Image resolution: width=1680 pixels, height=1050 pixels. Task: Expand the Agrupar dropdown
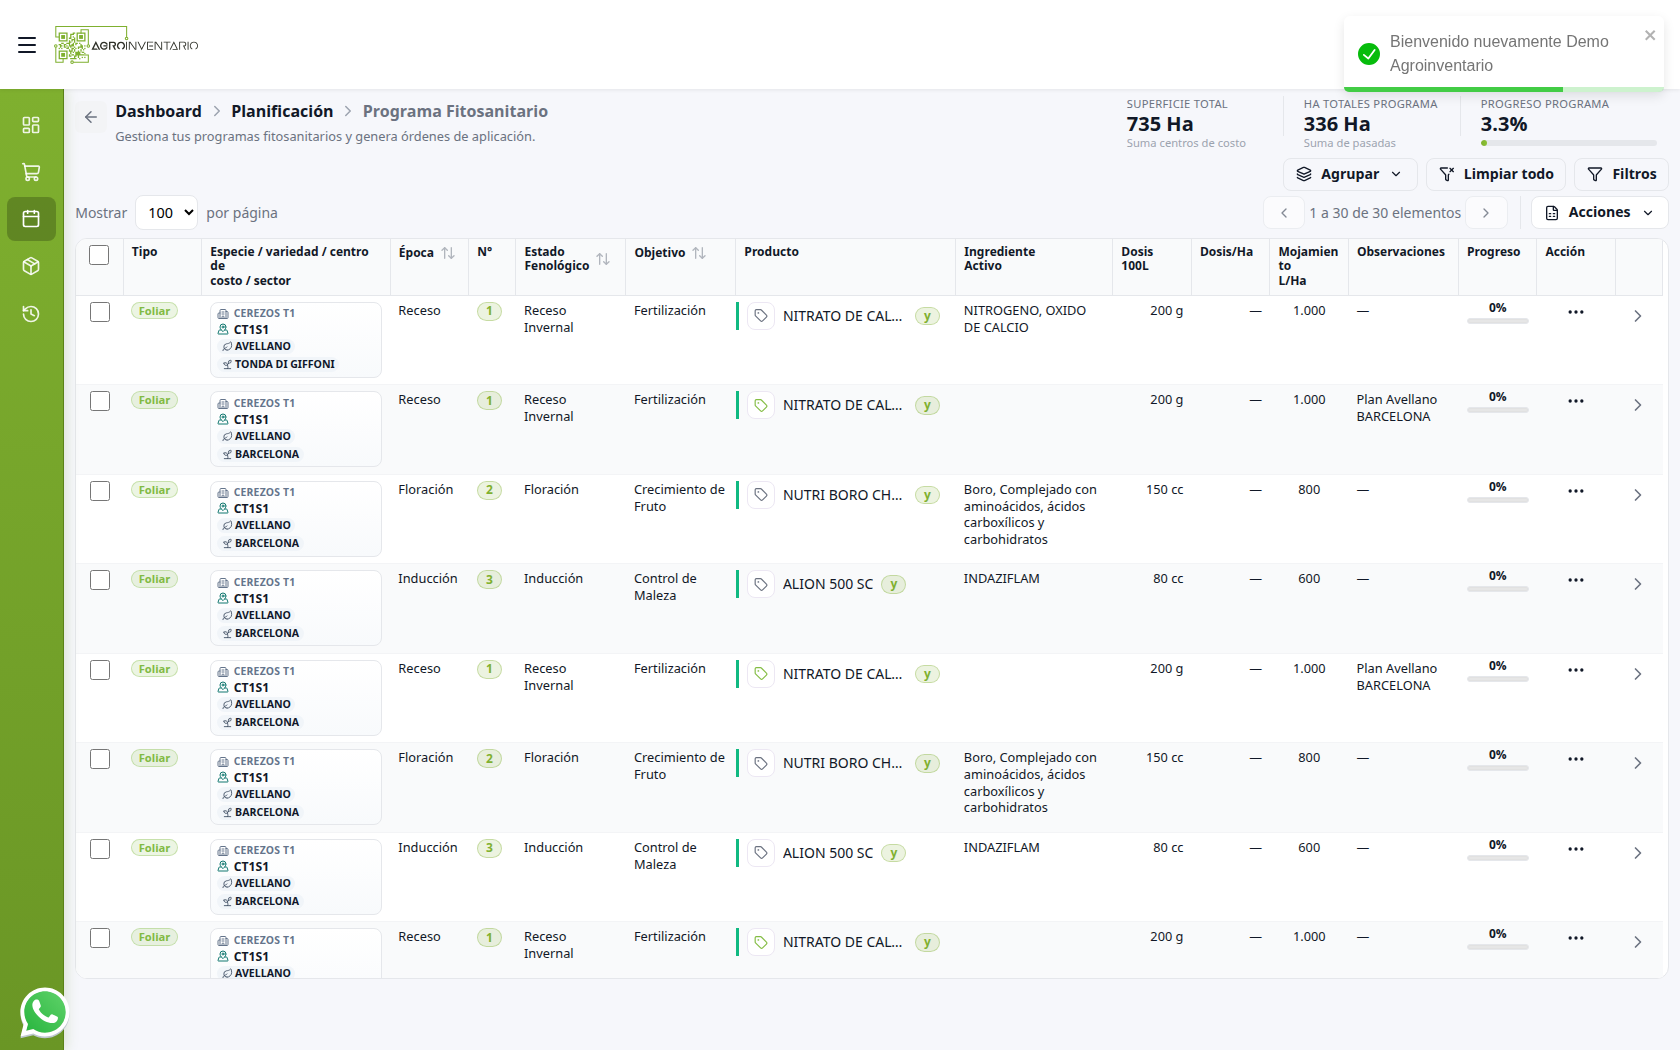click(x=1350, y=174)
